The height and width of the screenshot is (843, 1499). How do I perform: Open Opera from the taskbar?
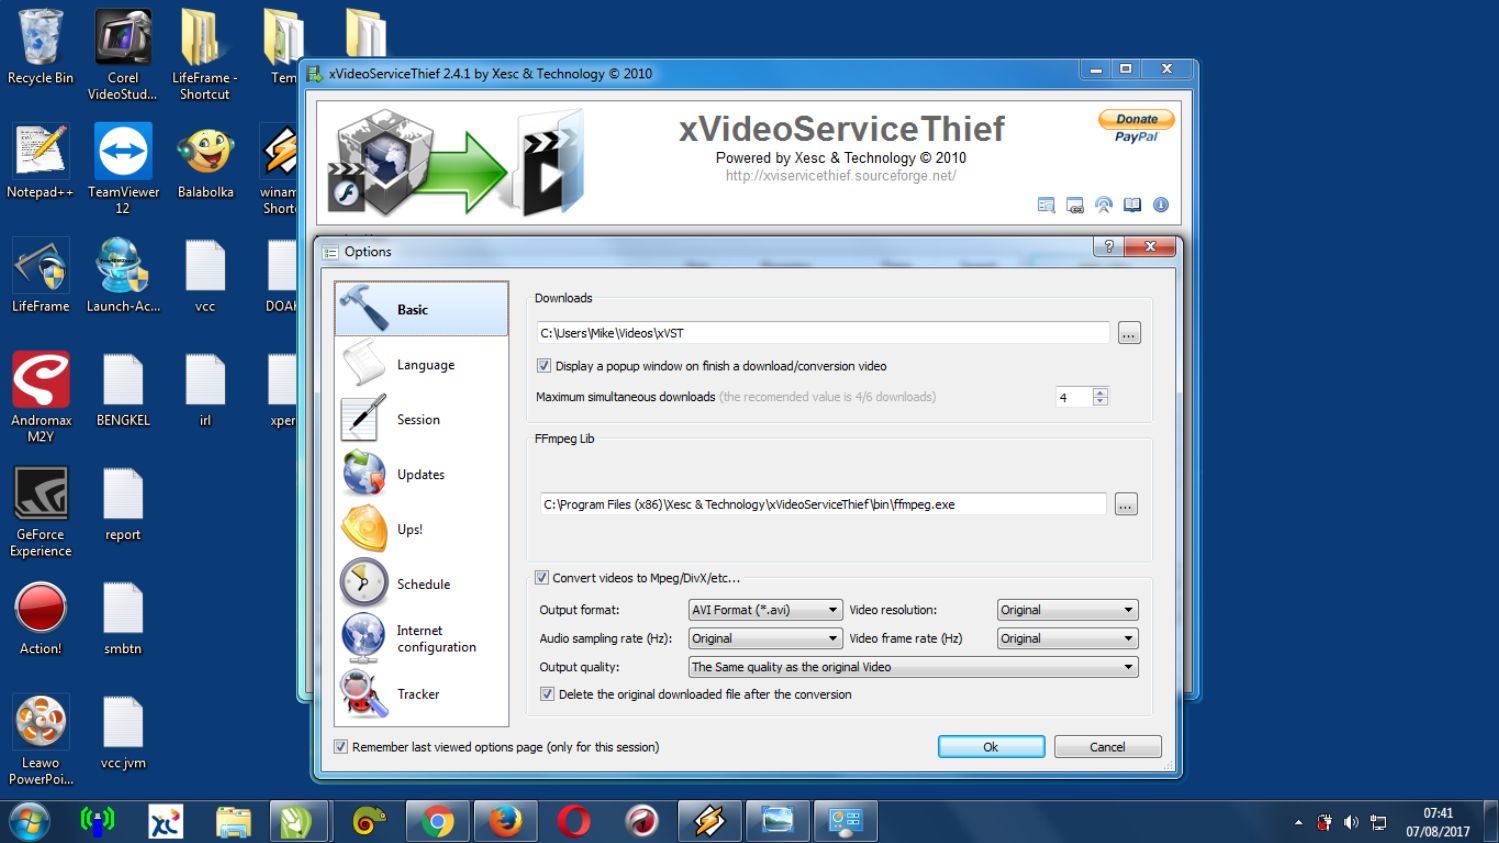(573, 822)
